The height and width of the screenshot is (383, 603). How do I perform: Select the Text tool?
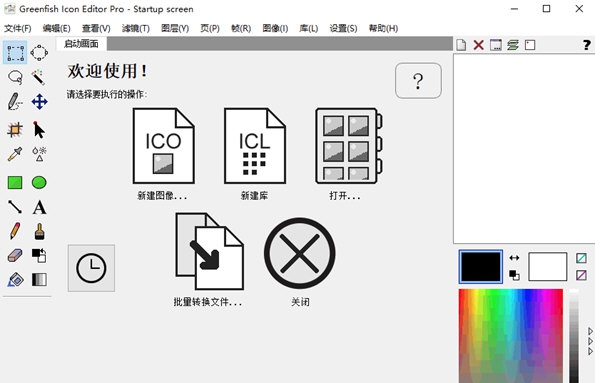pos(39,207)
